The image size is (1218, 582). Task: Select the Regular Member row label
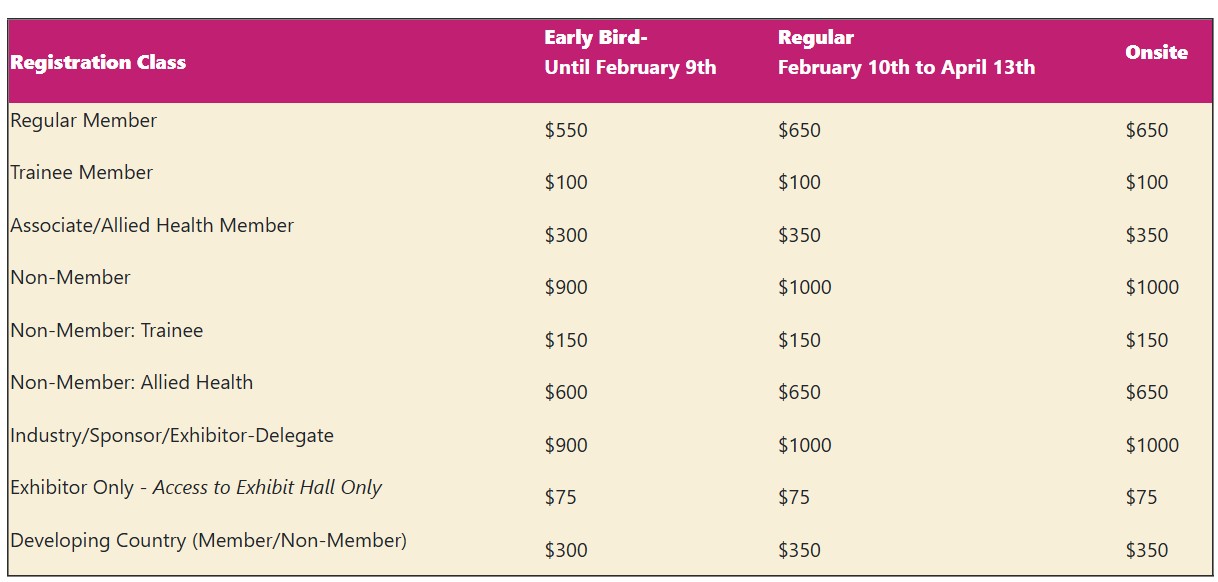84,121
